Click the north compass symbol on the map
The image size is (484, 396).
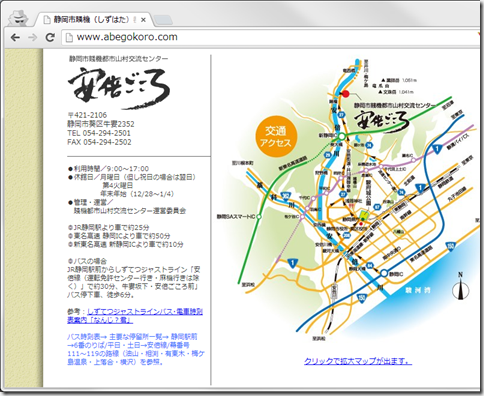point(461,287)
